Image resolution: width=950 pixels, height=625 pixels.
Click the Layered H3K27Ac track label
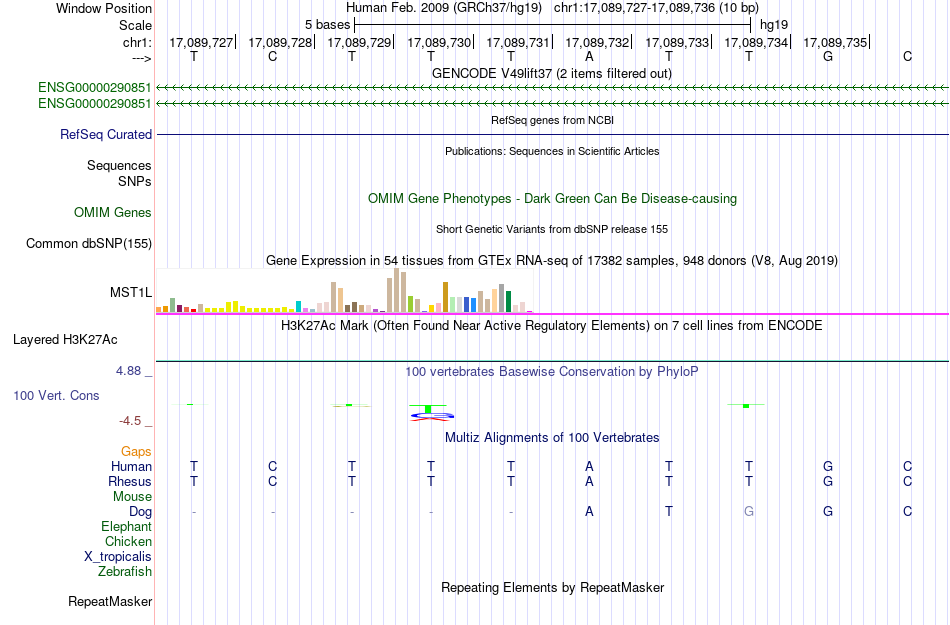pyautogui.click(x=65, y=340)
